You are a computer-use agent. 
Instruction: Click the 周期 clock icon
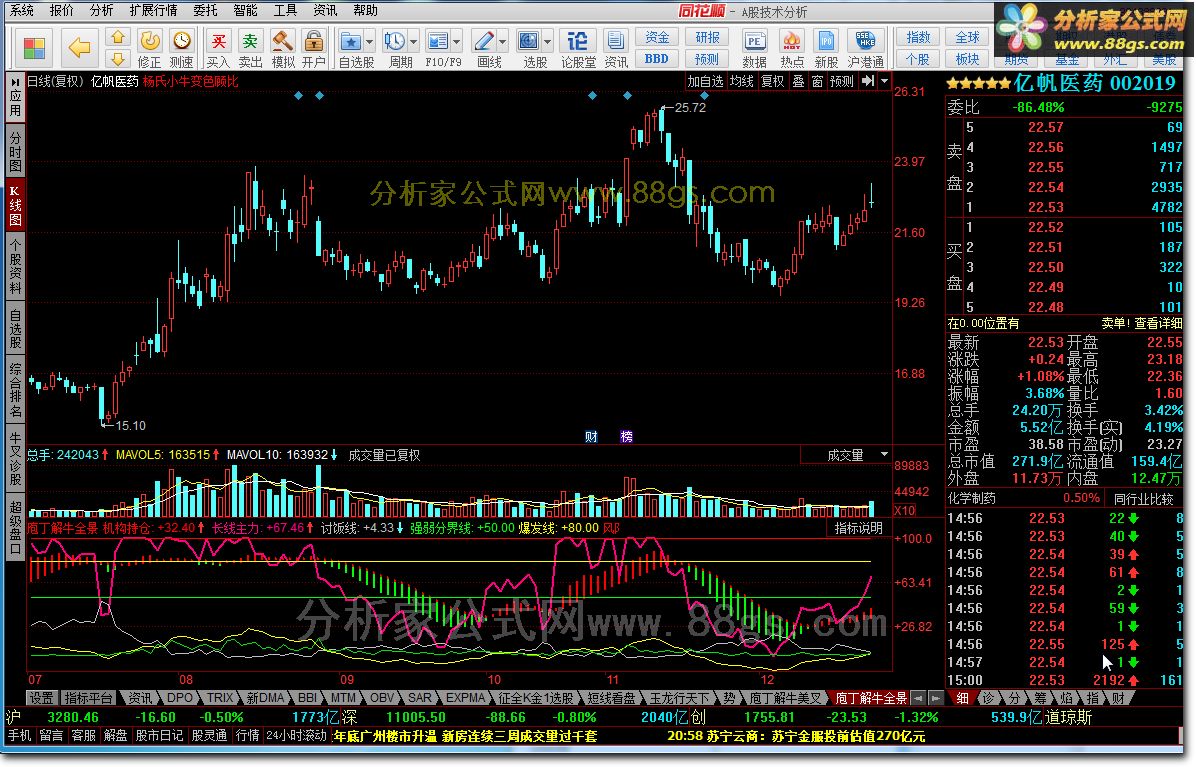point(394,40)
